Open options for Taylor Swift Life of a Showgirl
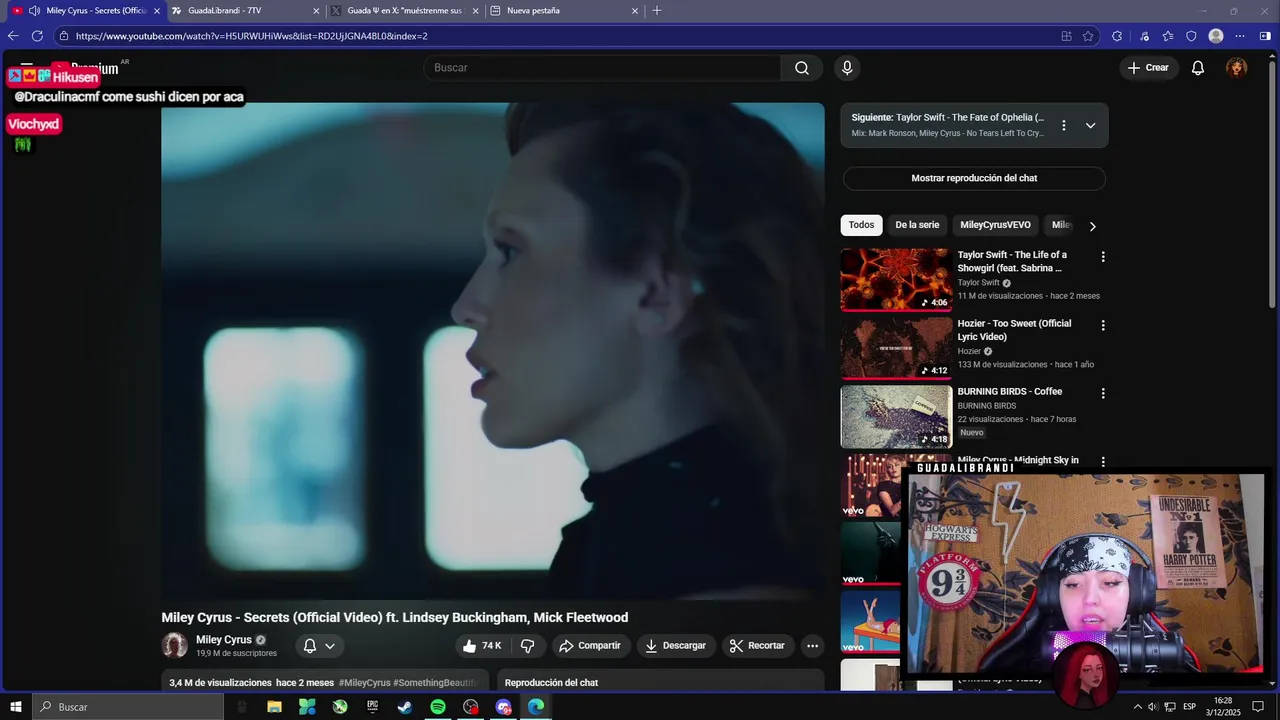Screen dimensions: 1280x720 coord(1103,257)
